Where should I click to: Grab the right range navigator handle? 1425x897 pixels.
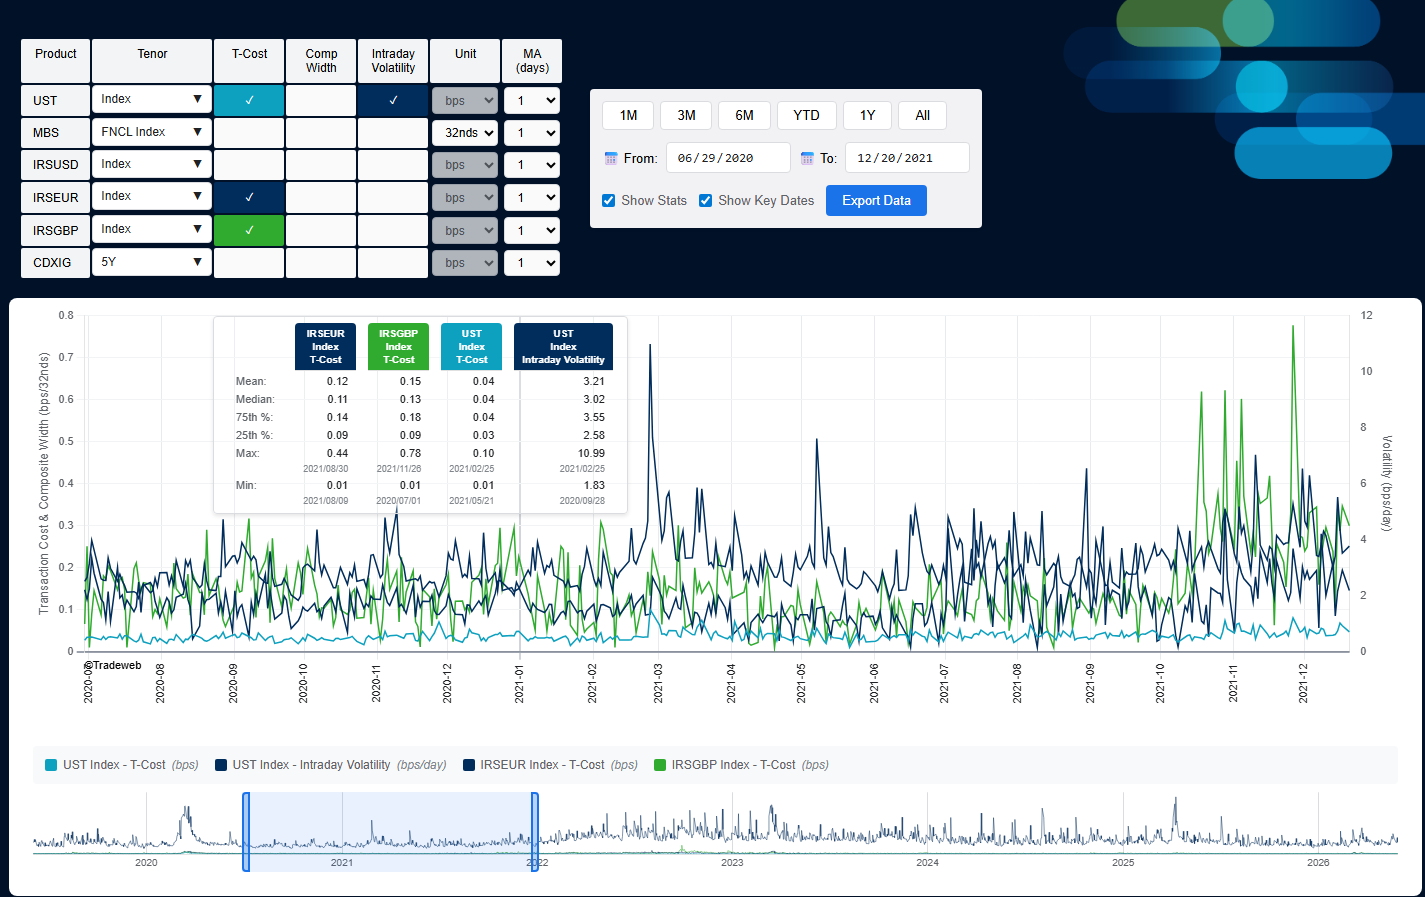[x=535, y=832]
